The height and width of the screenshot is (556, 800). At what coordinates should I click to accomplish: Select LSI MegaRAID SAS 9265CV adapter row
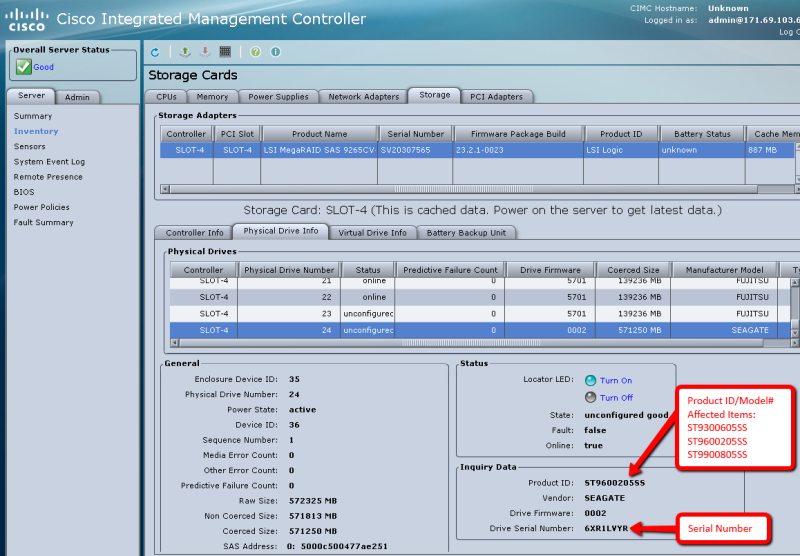(x=477, y=150)
